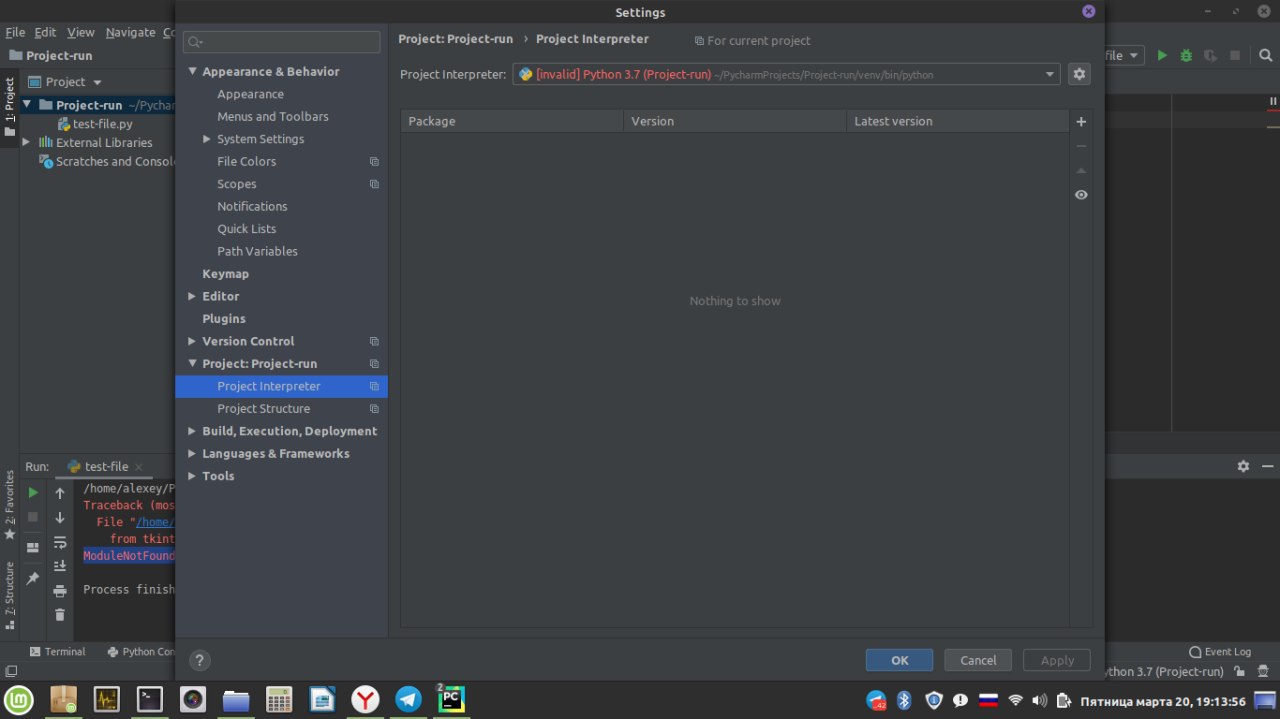The height and width of the screenshot is (719, 1280).
Task: Click Apply button in Settings
Action: pyautogui.click(x=1057, y=660)
